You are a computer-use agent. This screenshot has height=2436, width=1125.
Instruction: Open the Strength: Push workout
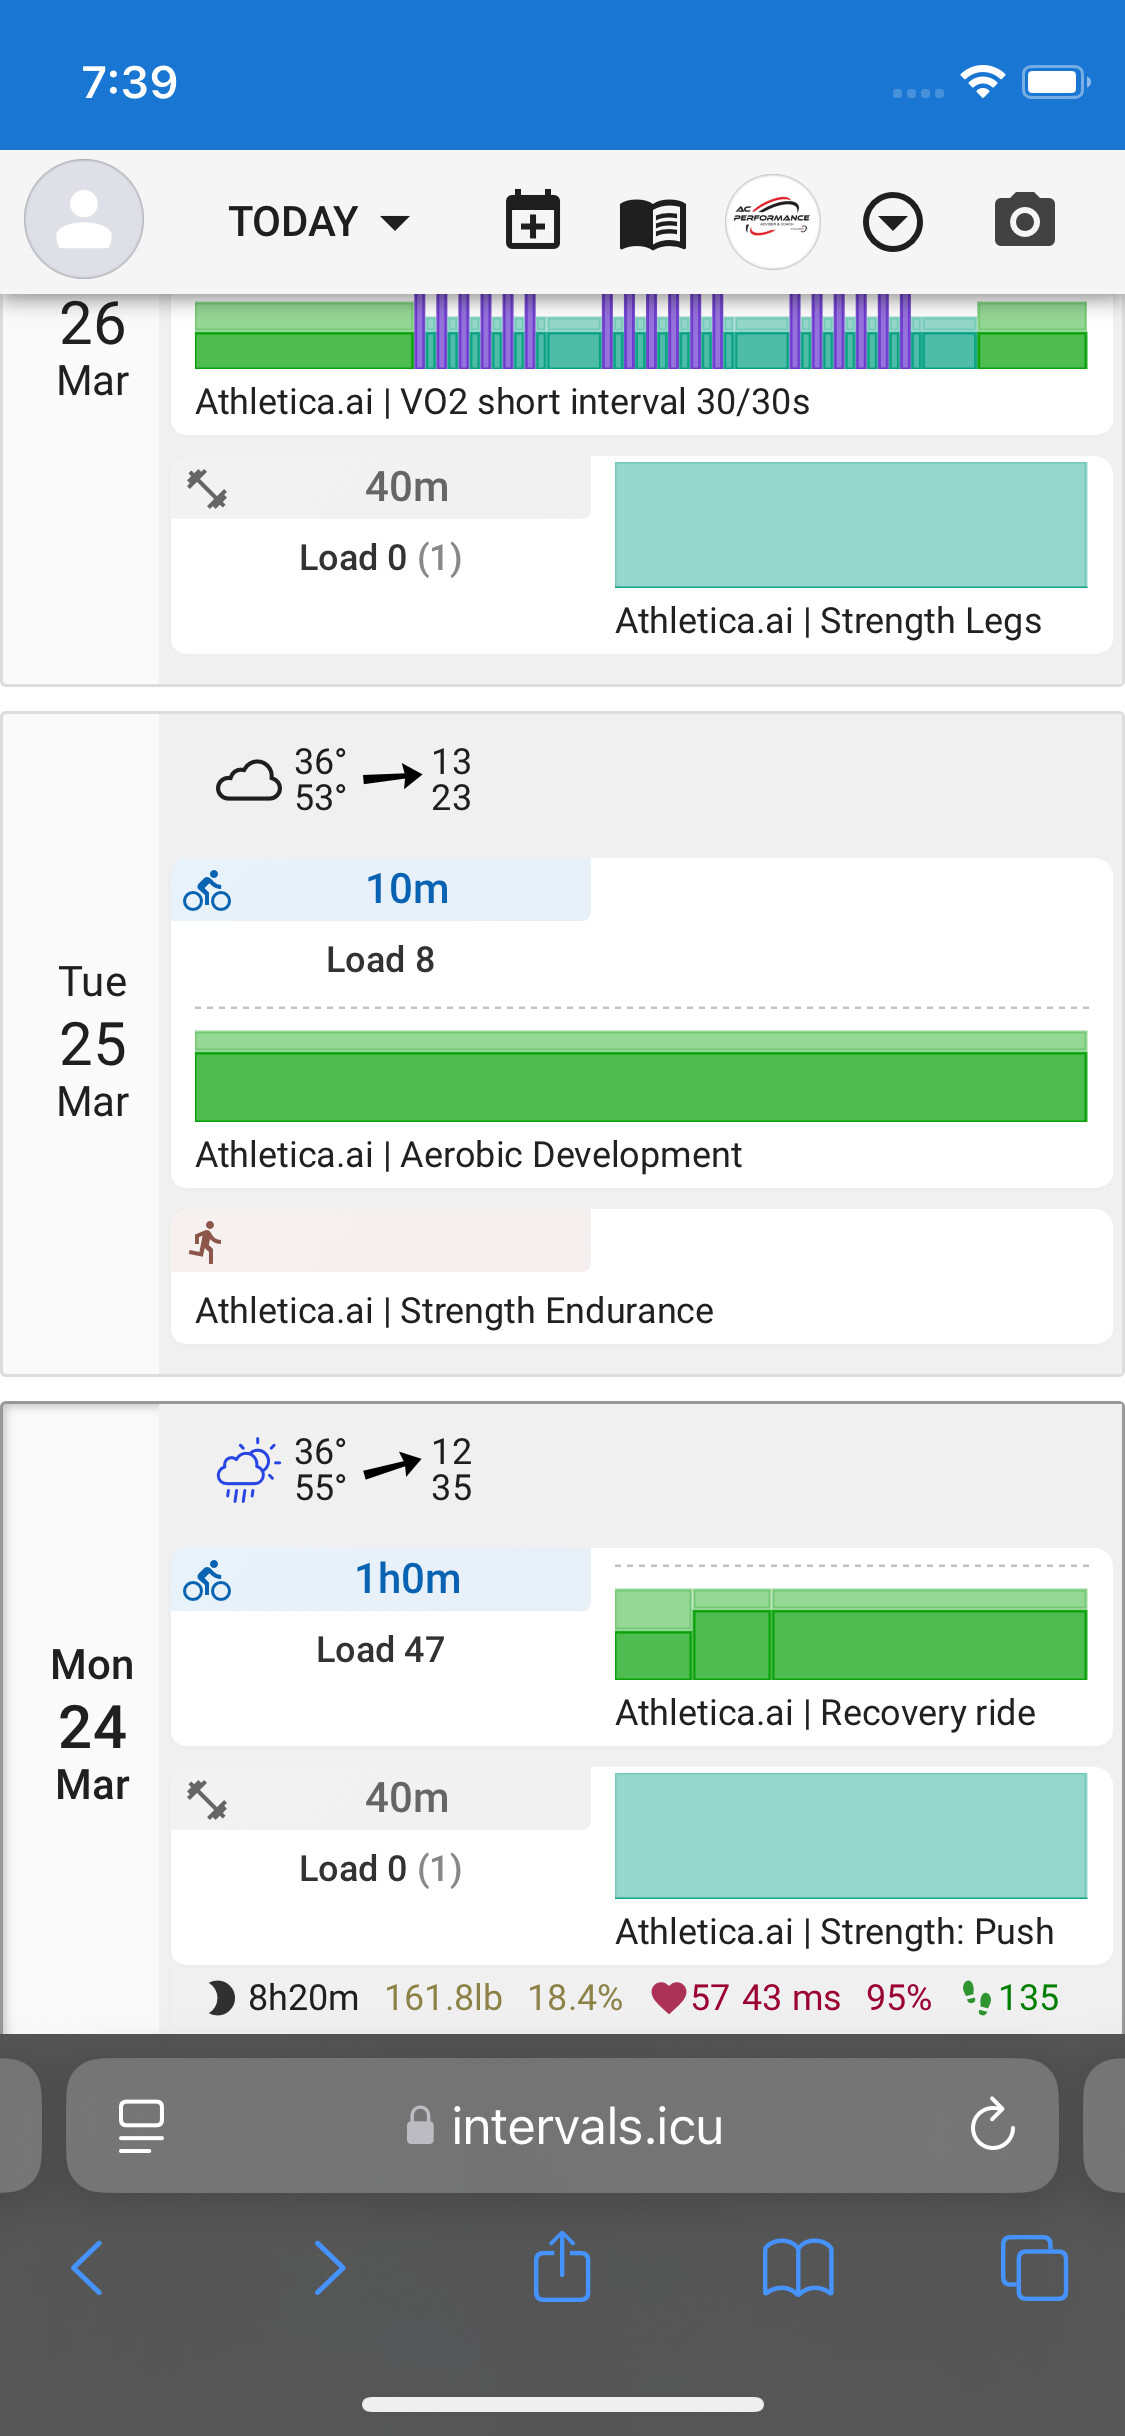pyautogui.click(x=834, y=1932)
